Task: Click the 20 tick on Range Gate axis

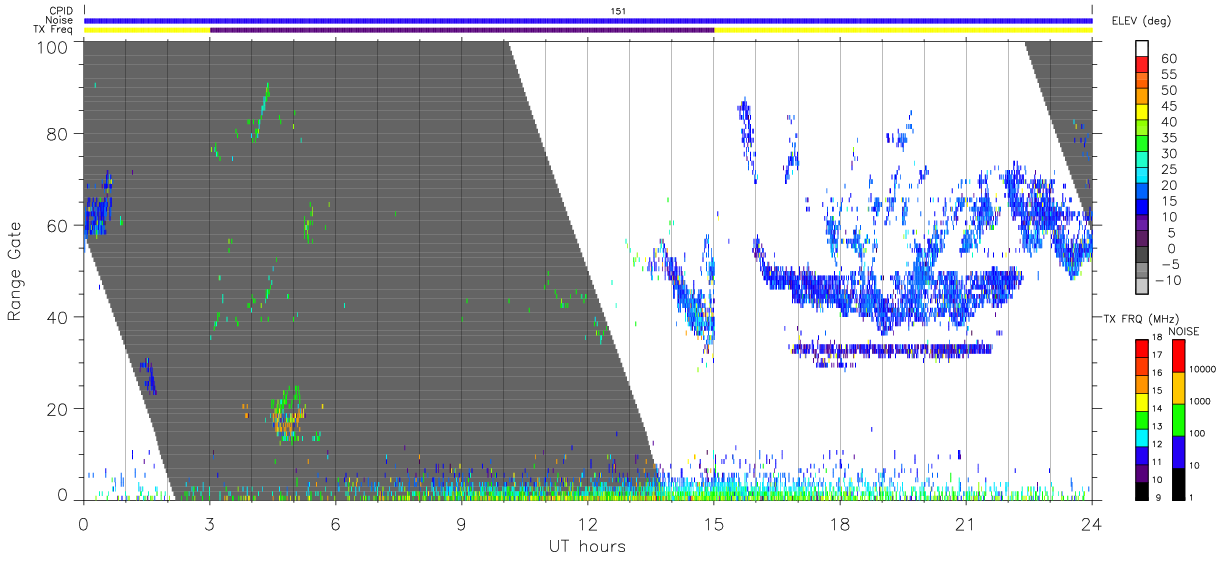Action: [57, 409]
